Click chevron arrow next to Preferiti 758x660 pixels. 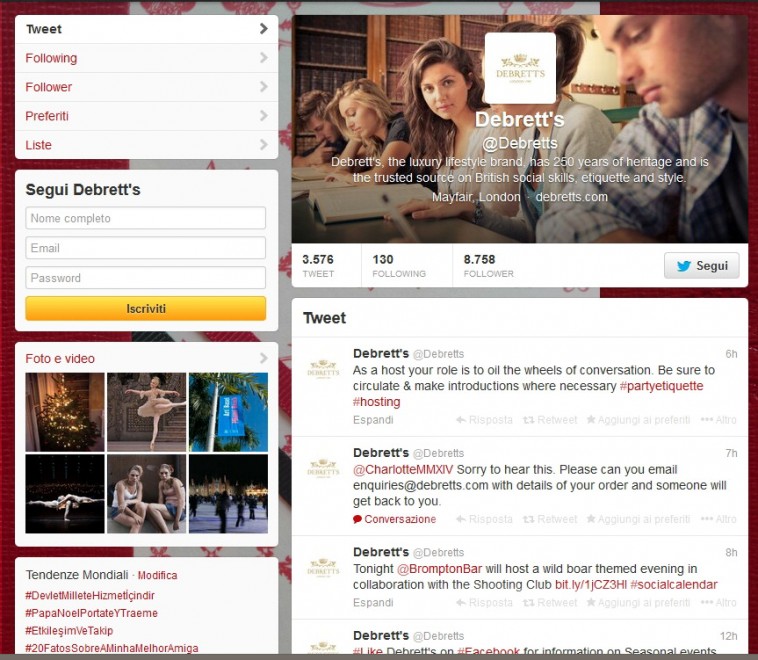(x=263, y=116)
